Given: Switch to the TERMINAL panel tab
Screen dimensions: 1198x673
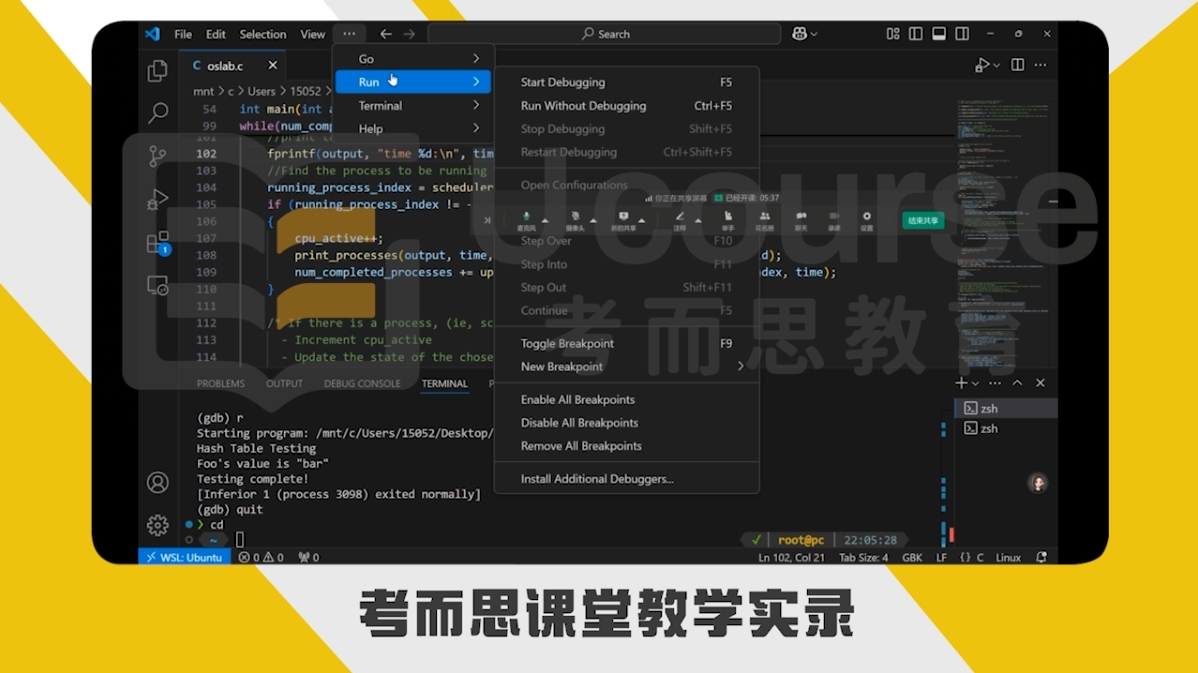Looking at the screenshot, I should point(445,383).
